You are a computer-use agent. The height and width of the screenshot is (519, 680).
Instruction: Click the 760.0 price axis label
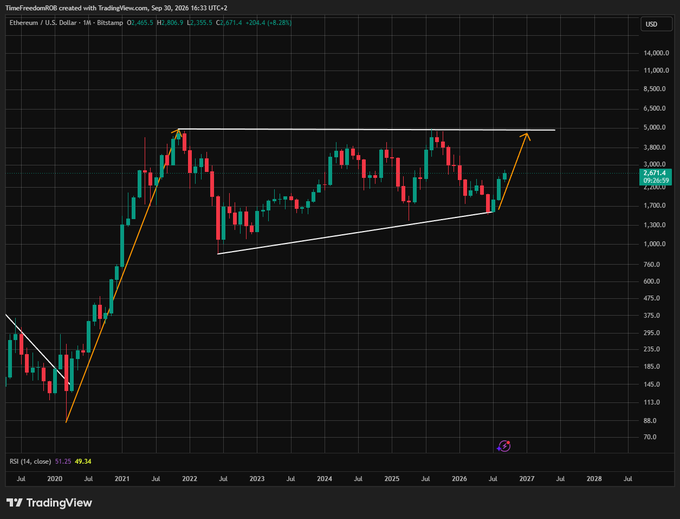pos(652,264)
